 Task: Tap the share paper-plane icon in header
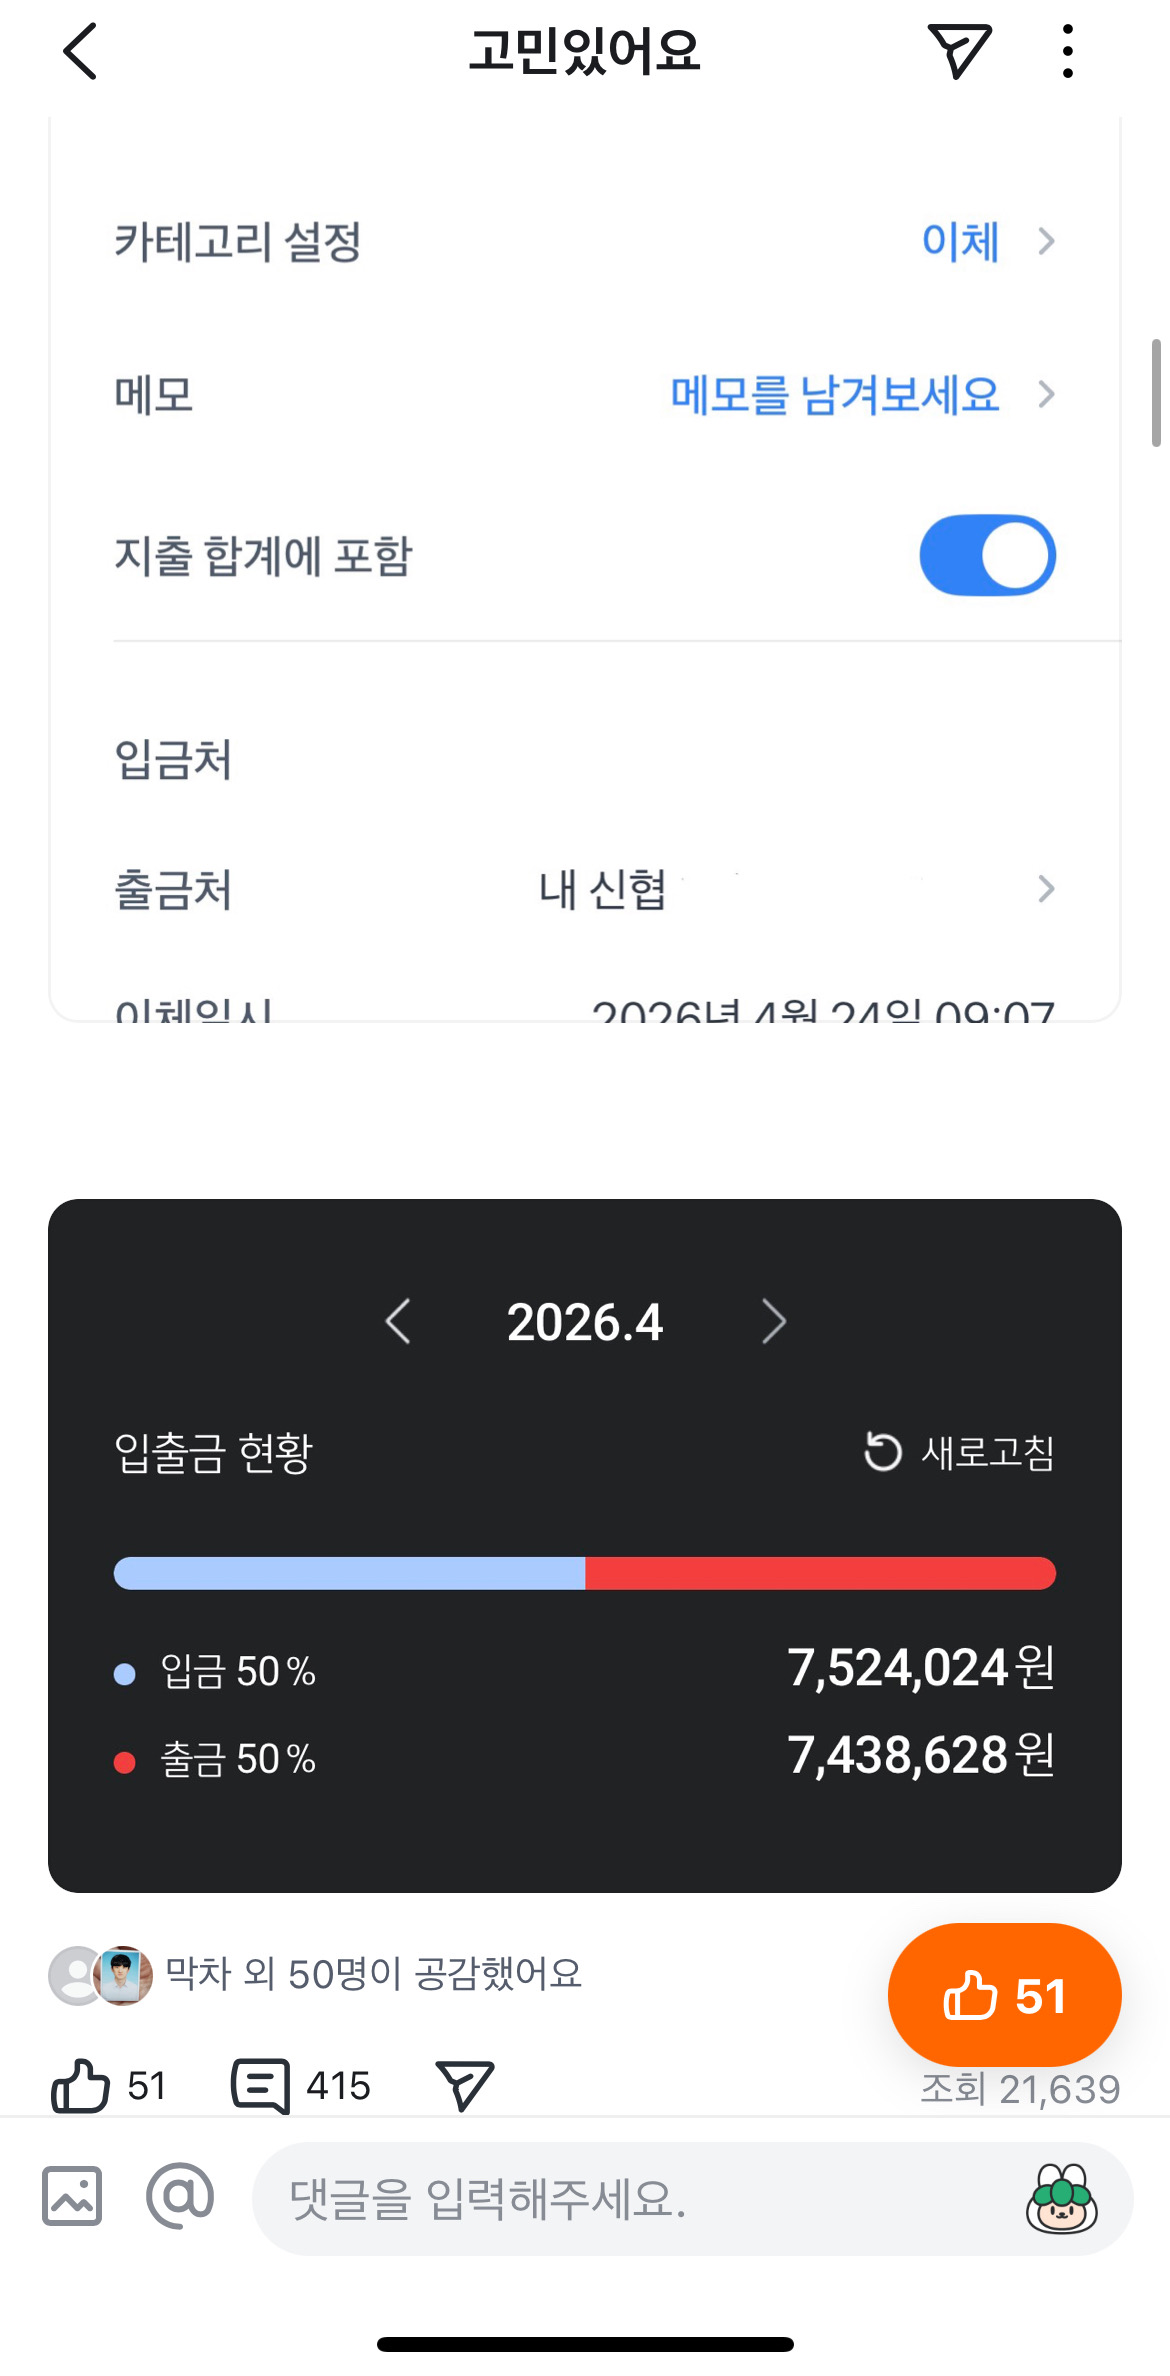958,51
